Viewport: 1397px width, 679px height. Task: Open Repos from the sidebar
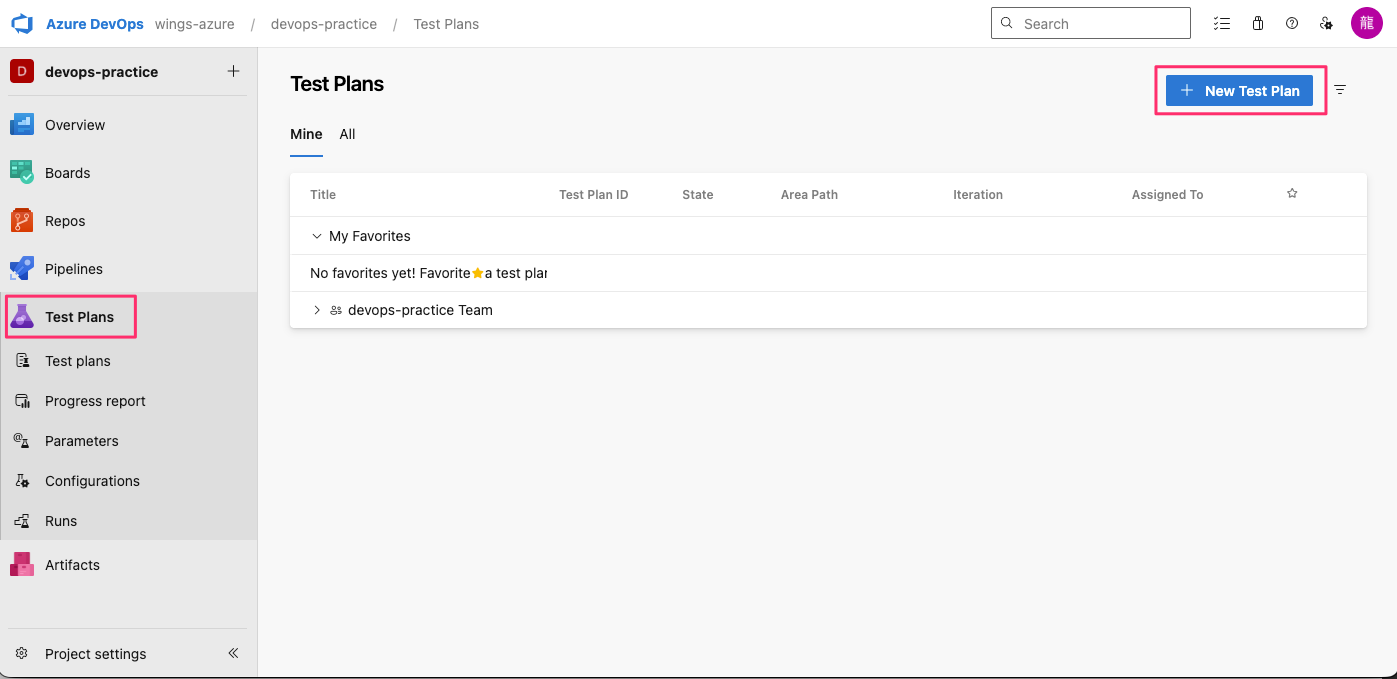pos(64,221)
